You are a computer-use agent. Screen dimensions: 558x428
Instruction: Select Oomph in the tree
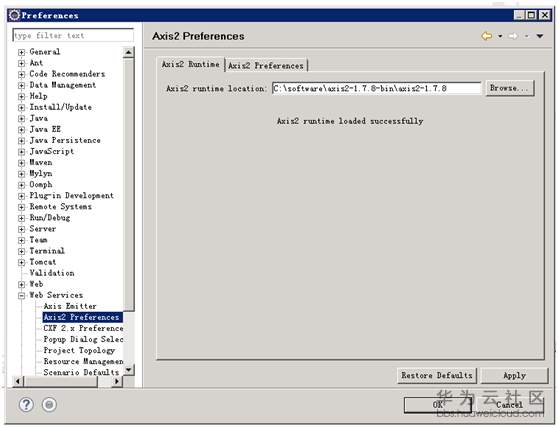coord(41,184)
